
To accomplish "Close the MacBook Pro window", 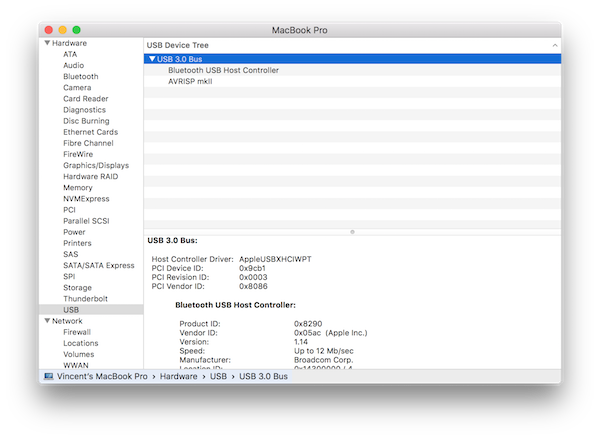I will tap(49, 30).
